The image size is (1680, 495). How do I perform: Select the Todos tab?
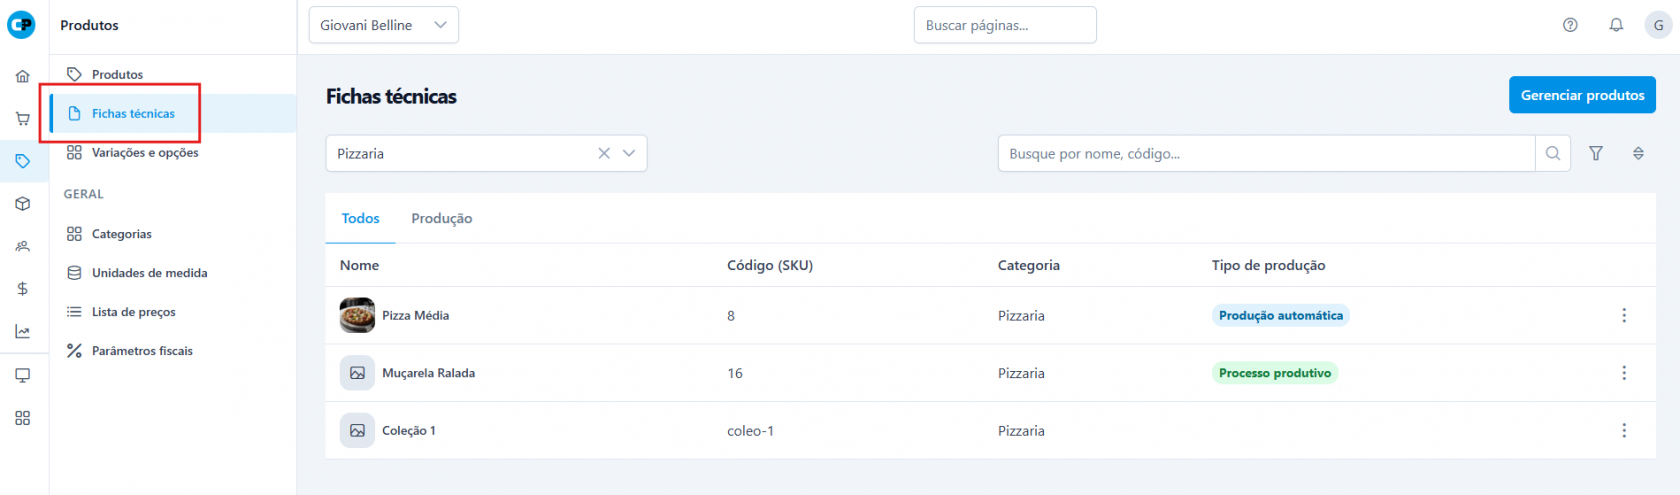click(x=360, y=218)
